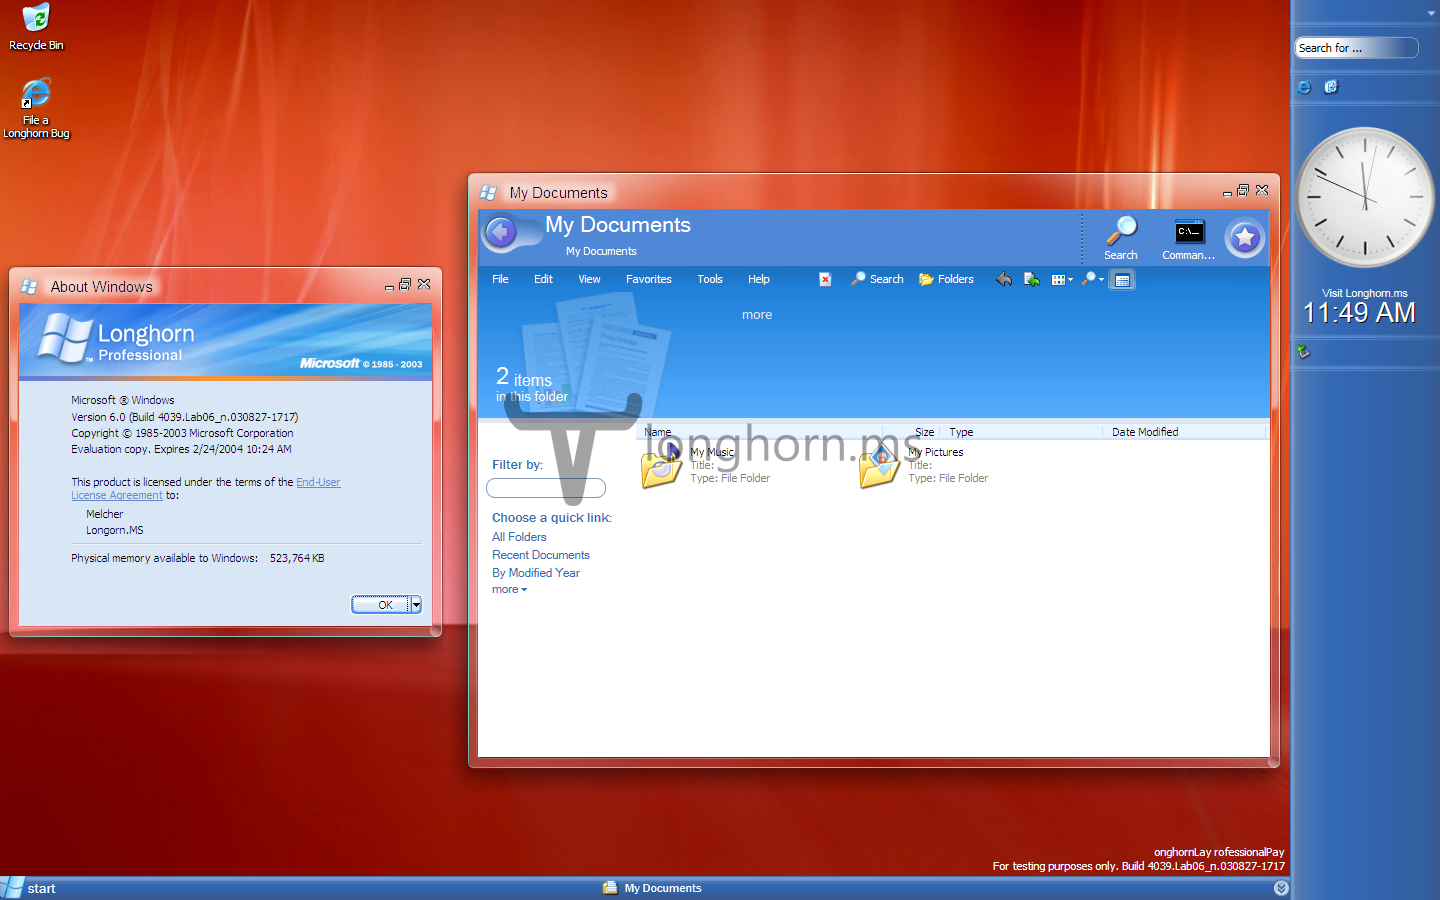
Task: Click the My Pictures file name text
Action: [936, 452]
